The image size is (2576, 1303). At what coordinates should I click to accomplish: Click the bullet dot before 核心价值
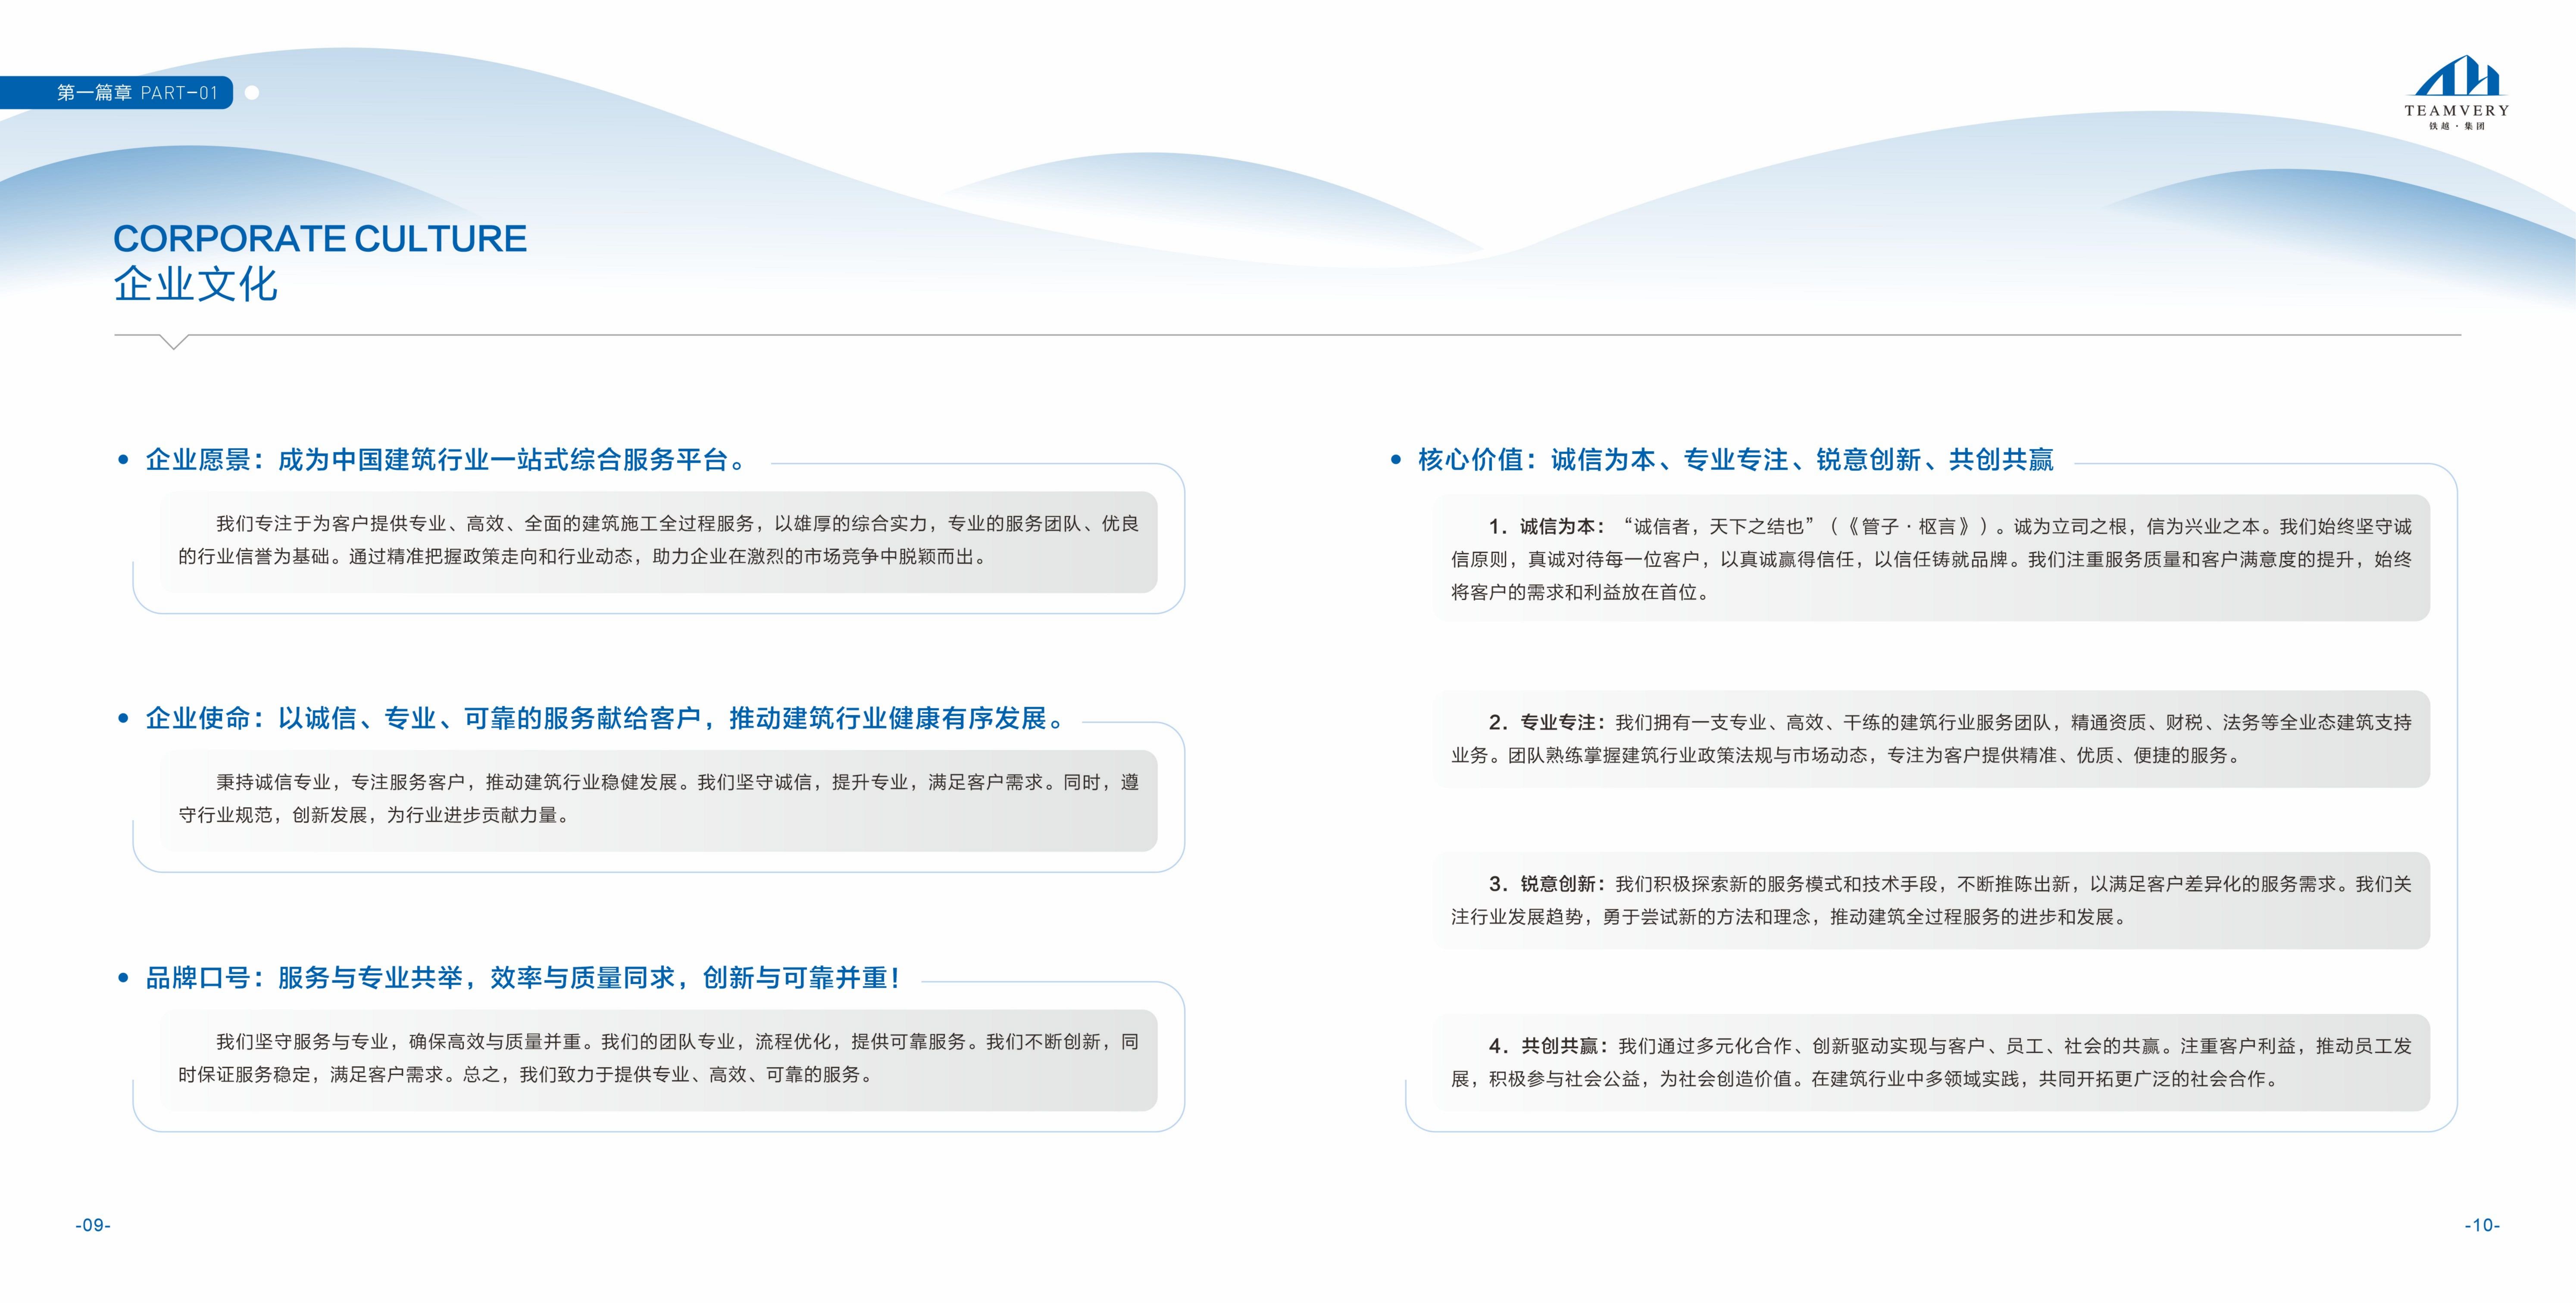tap(1396, 460)
